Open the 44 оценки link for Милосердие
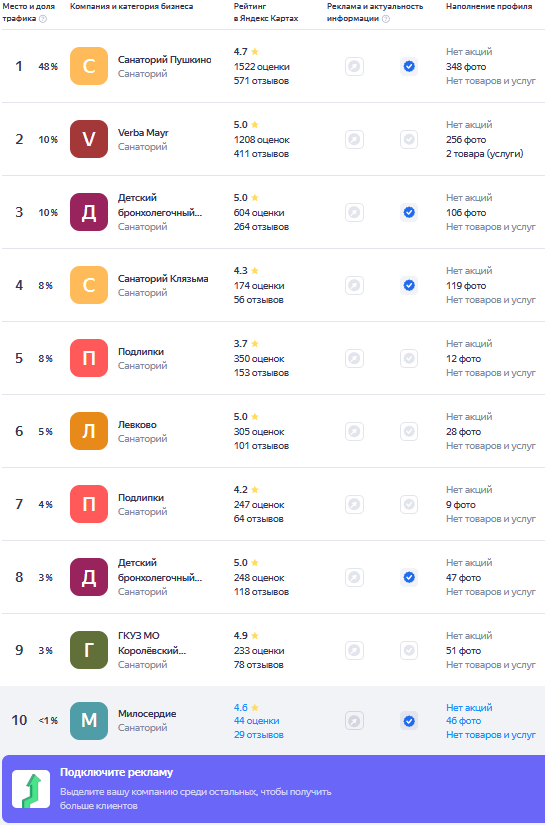The width and height of the screenshot is (545, 825). 257,721
